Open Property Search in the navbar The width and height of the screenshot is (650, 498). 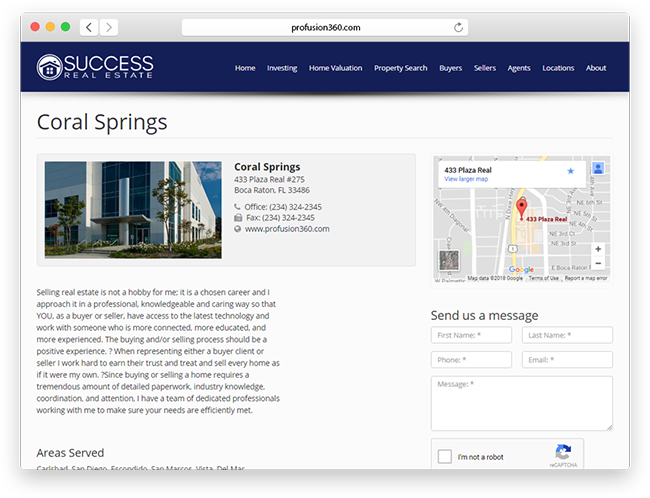pos(400,68)
